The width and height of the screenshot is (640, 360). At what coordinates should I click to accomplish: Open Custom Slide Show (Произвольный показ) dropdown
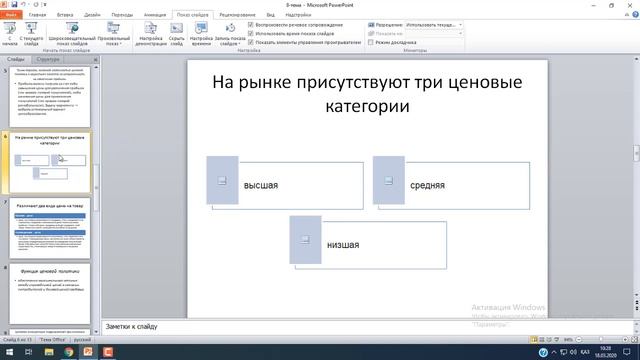(x=113, y=34)
